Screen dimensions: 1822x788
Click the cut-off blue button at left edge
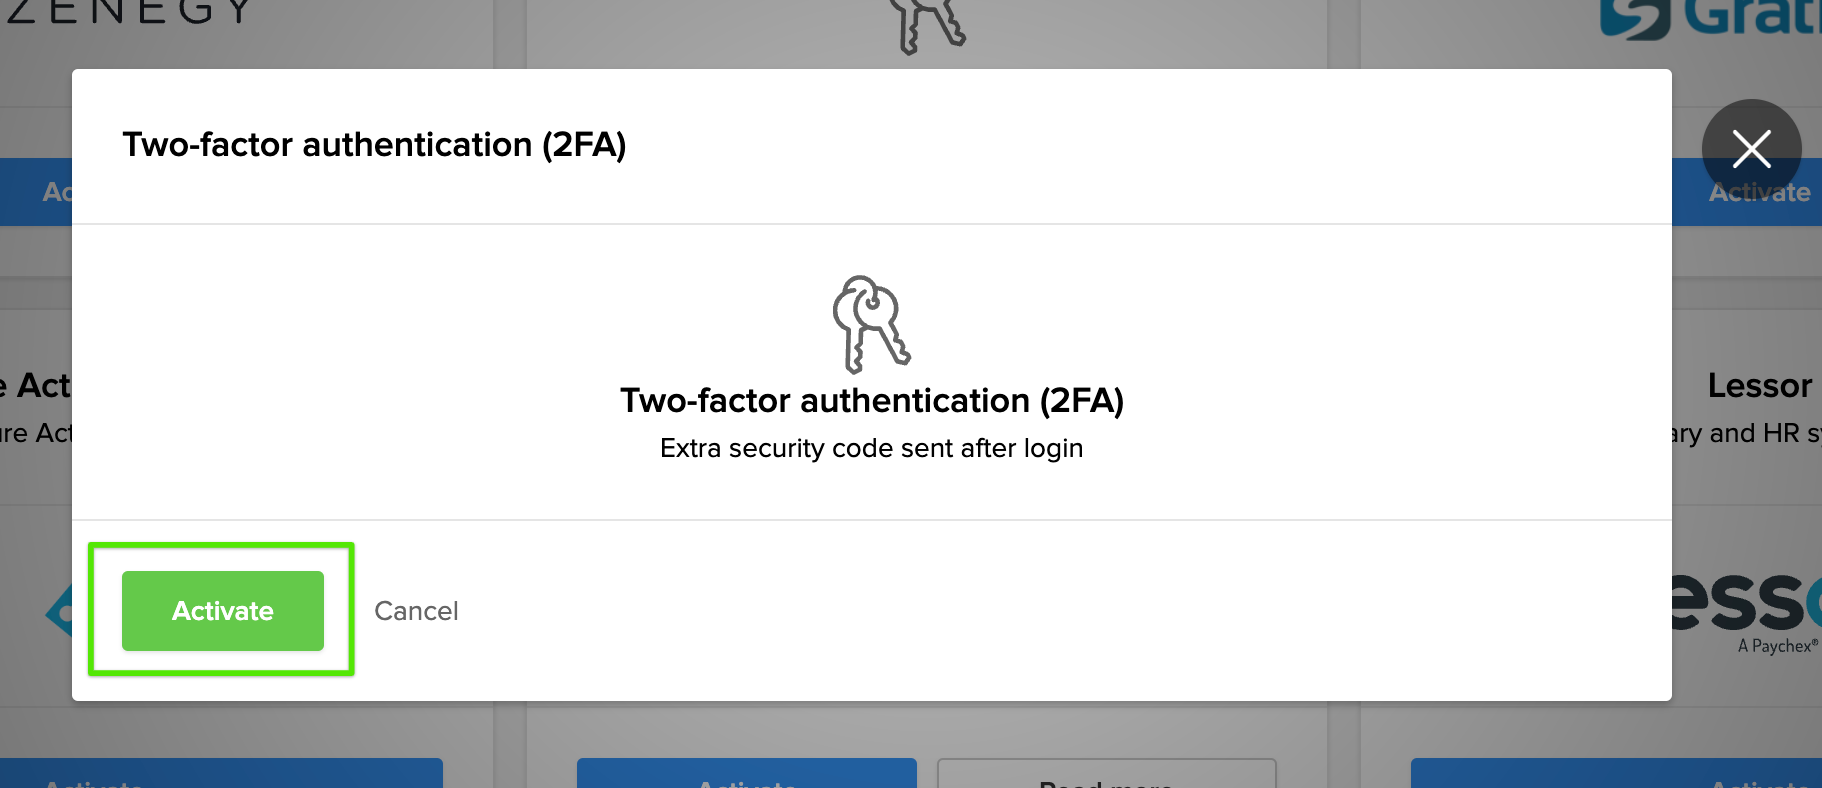pos(36,192)
